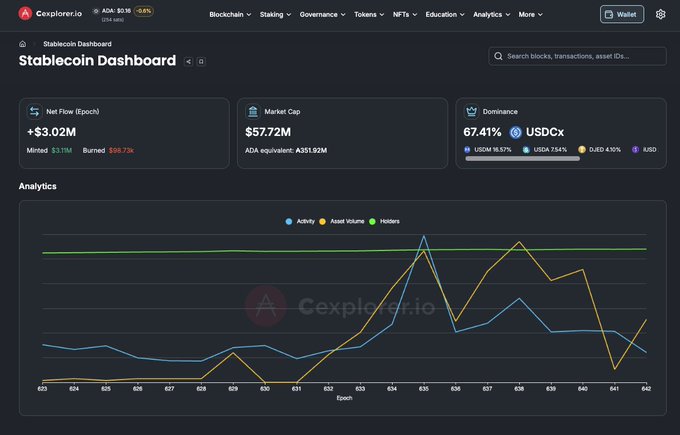Expand the Tokens menu
Screen dimensions: 680x435
(369, 14)
